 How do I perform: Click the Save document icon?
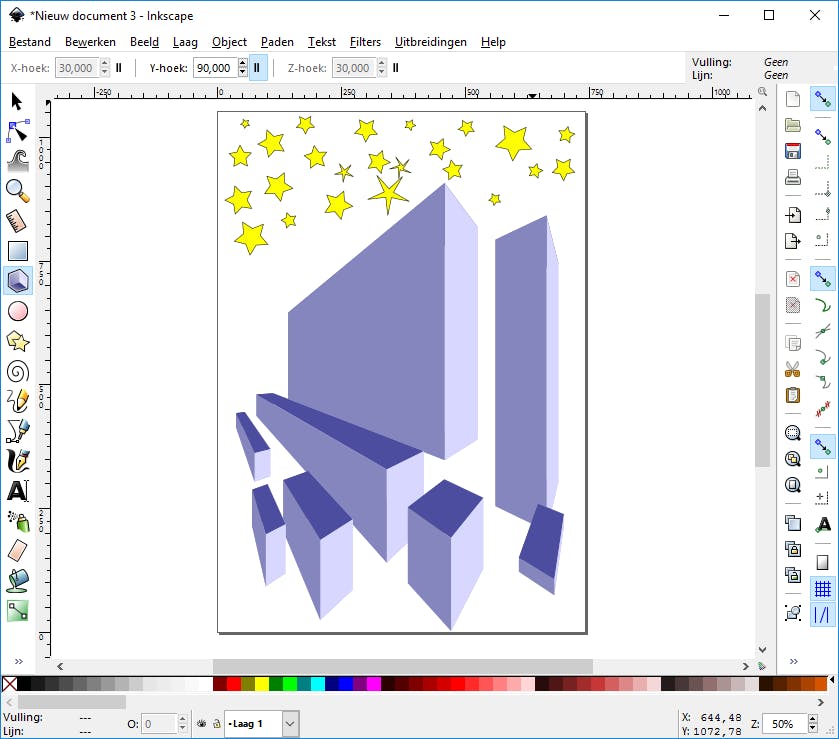[x=793, y=152]
